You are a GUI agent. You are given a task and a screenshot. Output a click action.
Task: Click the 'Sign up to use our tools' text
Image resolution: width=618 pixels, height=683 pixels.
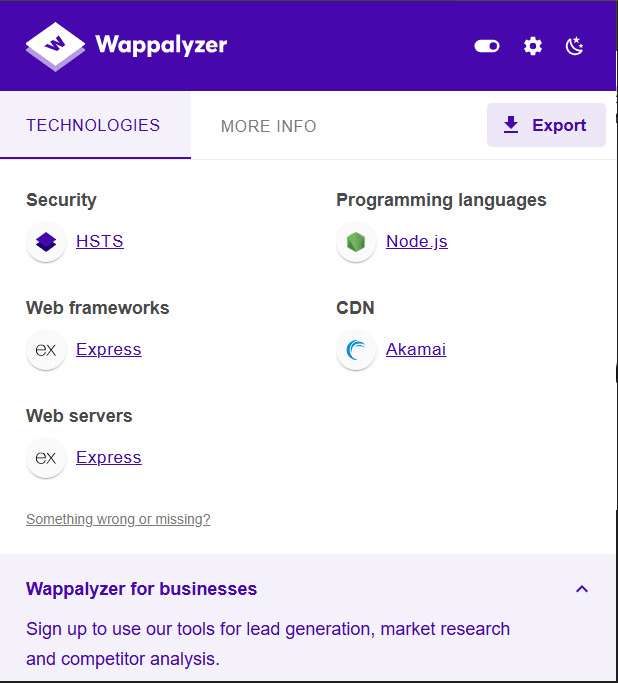pos(268,644)
